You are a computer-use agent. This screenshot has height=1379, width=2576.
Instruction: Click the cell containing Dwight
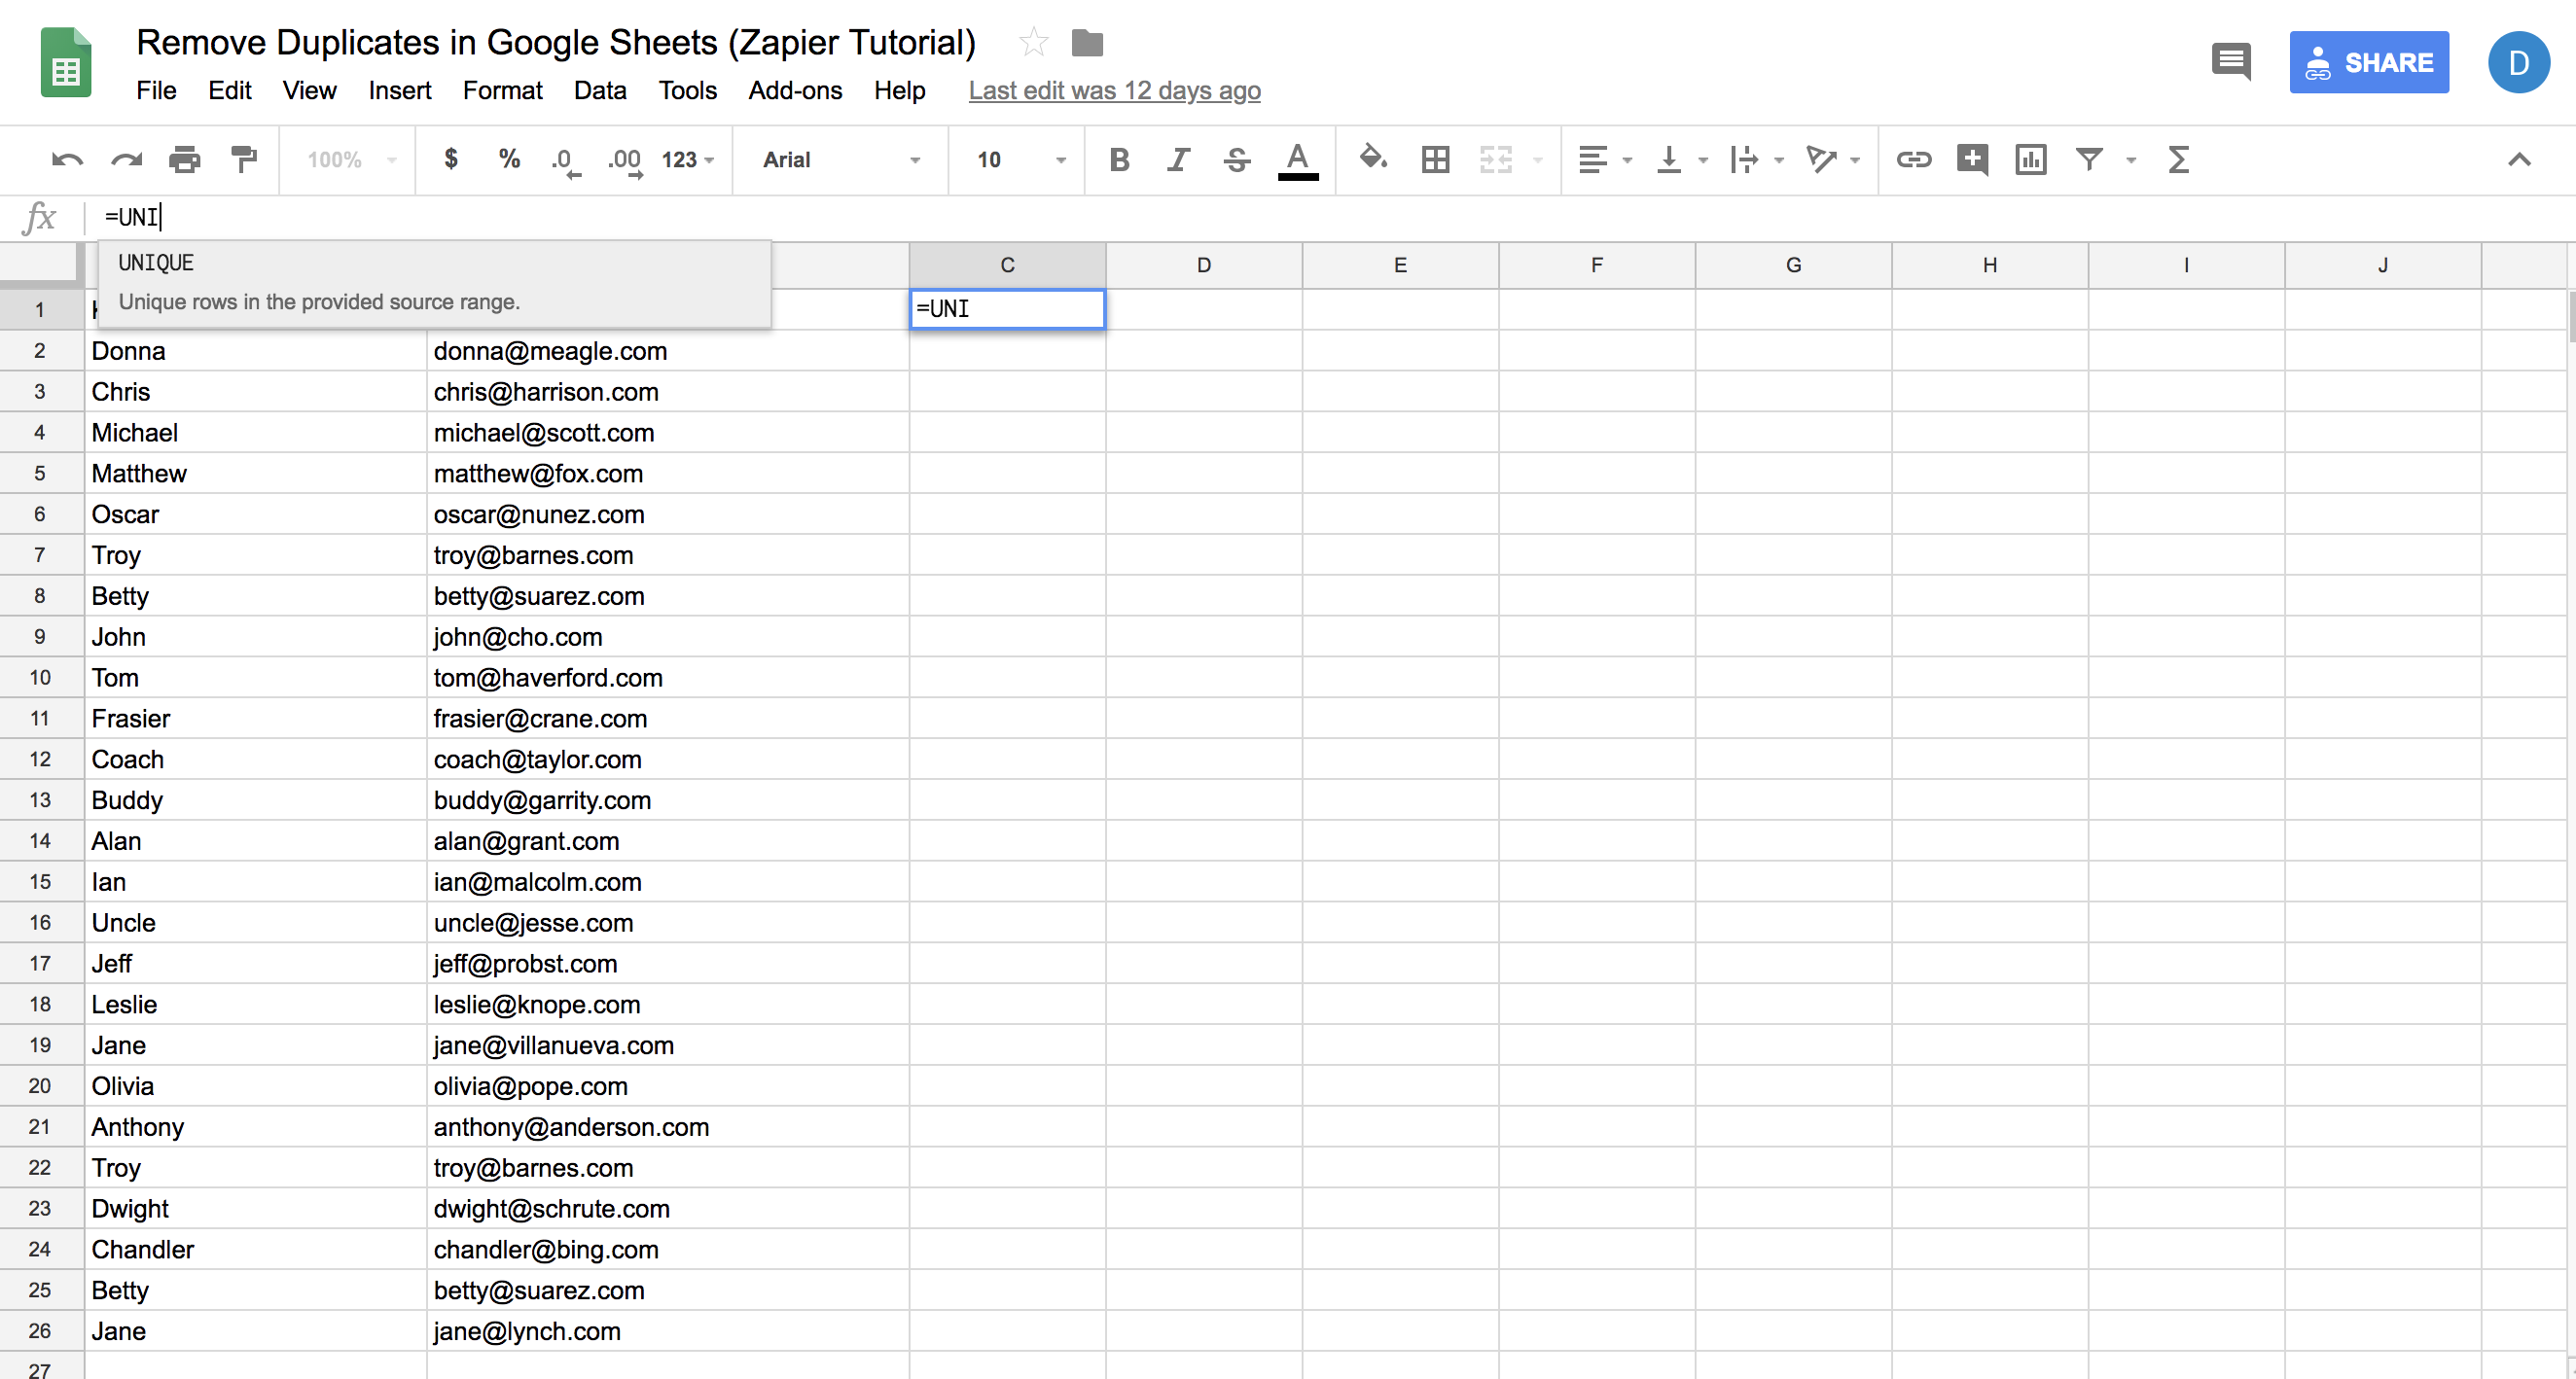coord(255,1208)
